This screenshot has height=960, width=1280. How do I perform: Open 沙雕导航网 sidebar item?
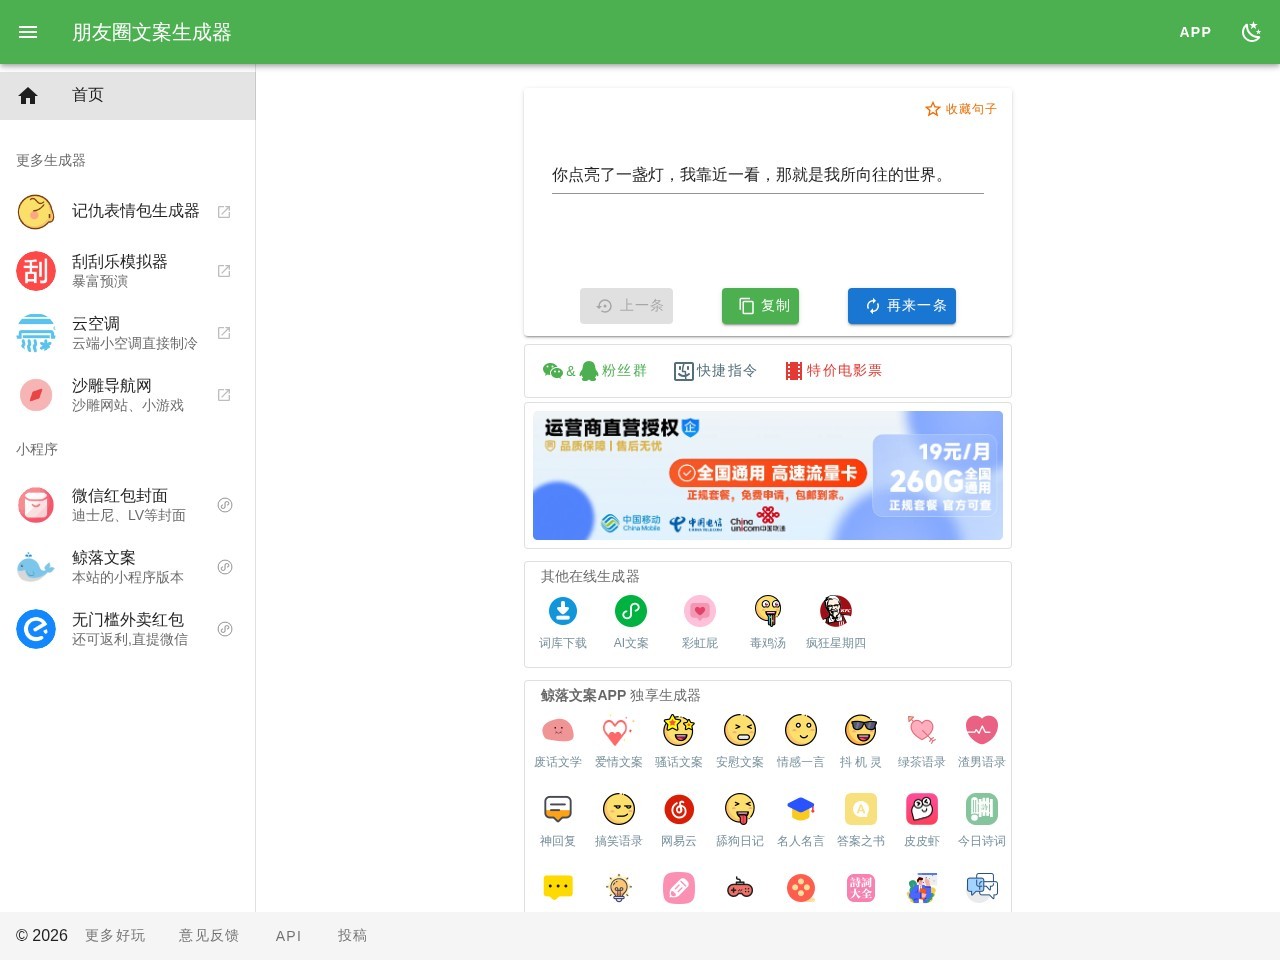128,395
